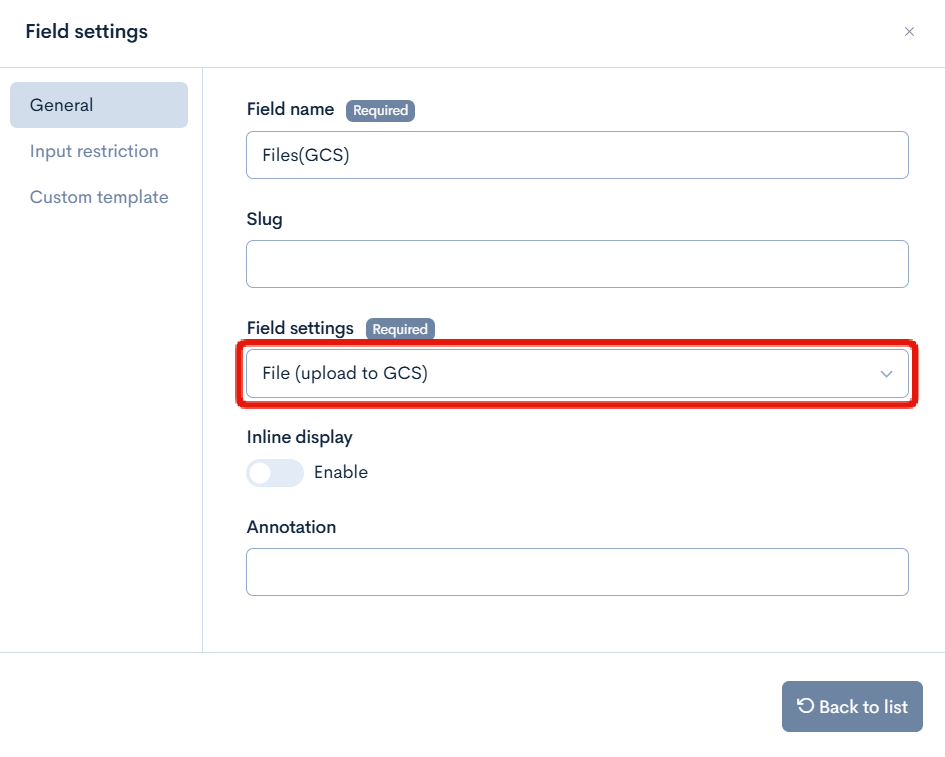The width and height of the screenshot is (945, 757).
Task: Click the Field settings dialog title
Action: (87, 32)
